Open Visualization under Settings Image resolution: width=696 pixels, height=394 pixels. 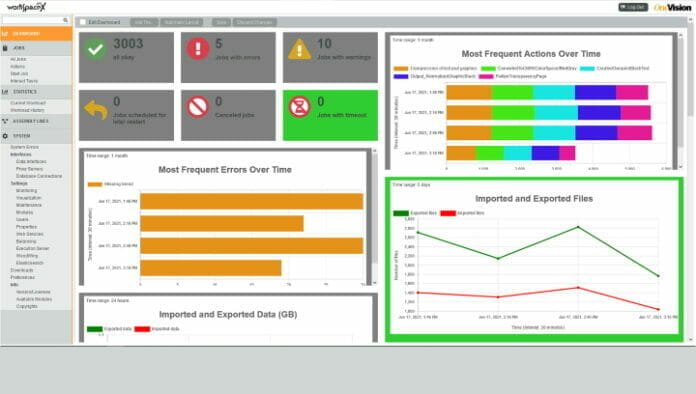[28, 198]
